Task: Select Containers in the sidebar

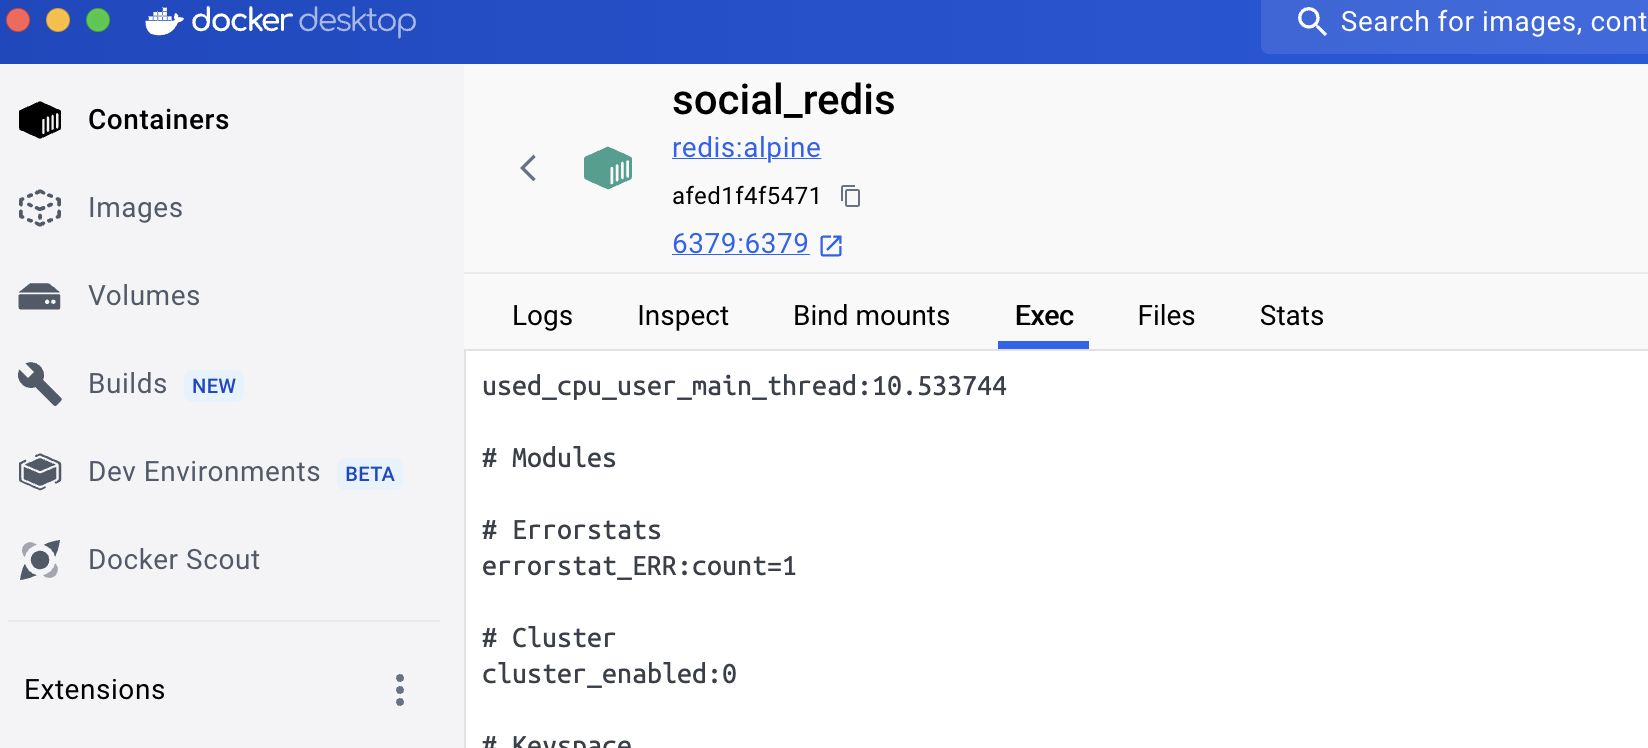Action: pos(158,120)
